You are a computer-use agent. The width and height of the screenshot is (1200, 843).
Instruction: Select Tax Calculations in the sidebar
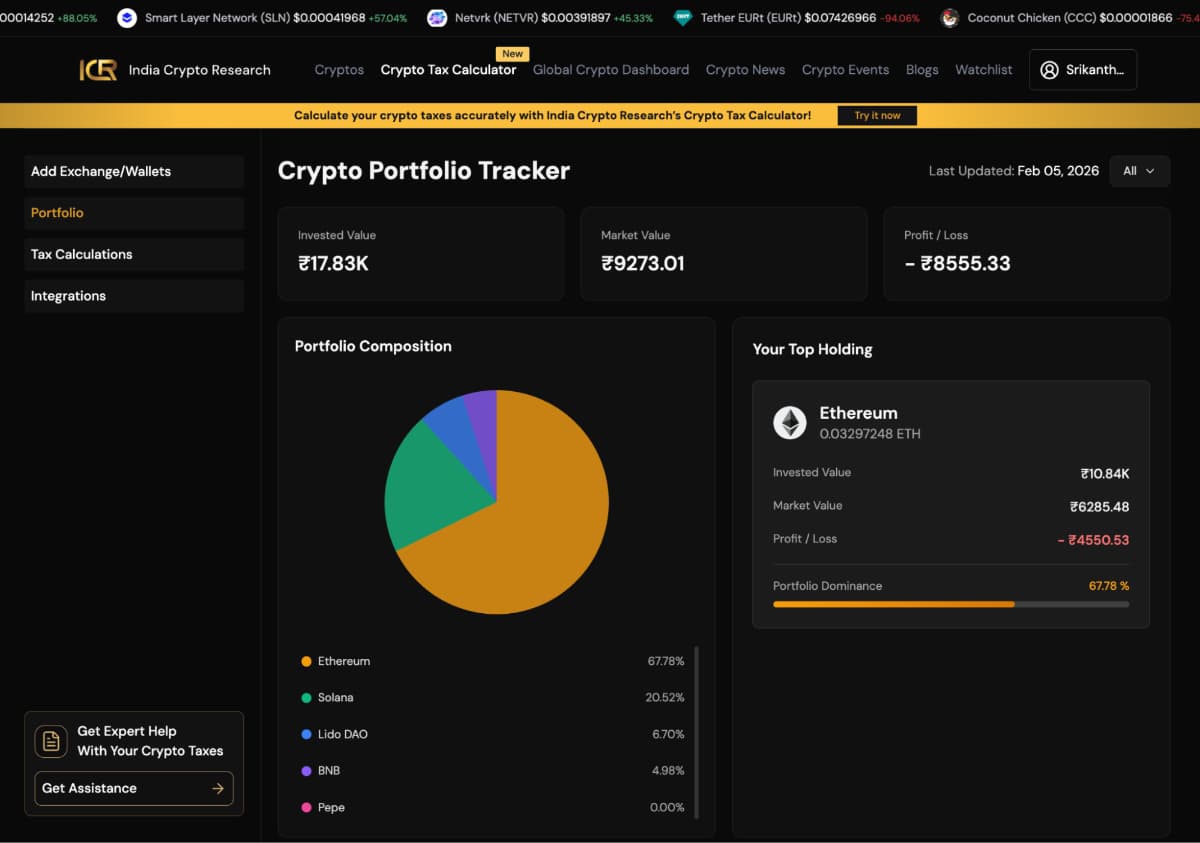[82, 255]
